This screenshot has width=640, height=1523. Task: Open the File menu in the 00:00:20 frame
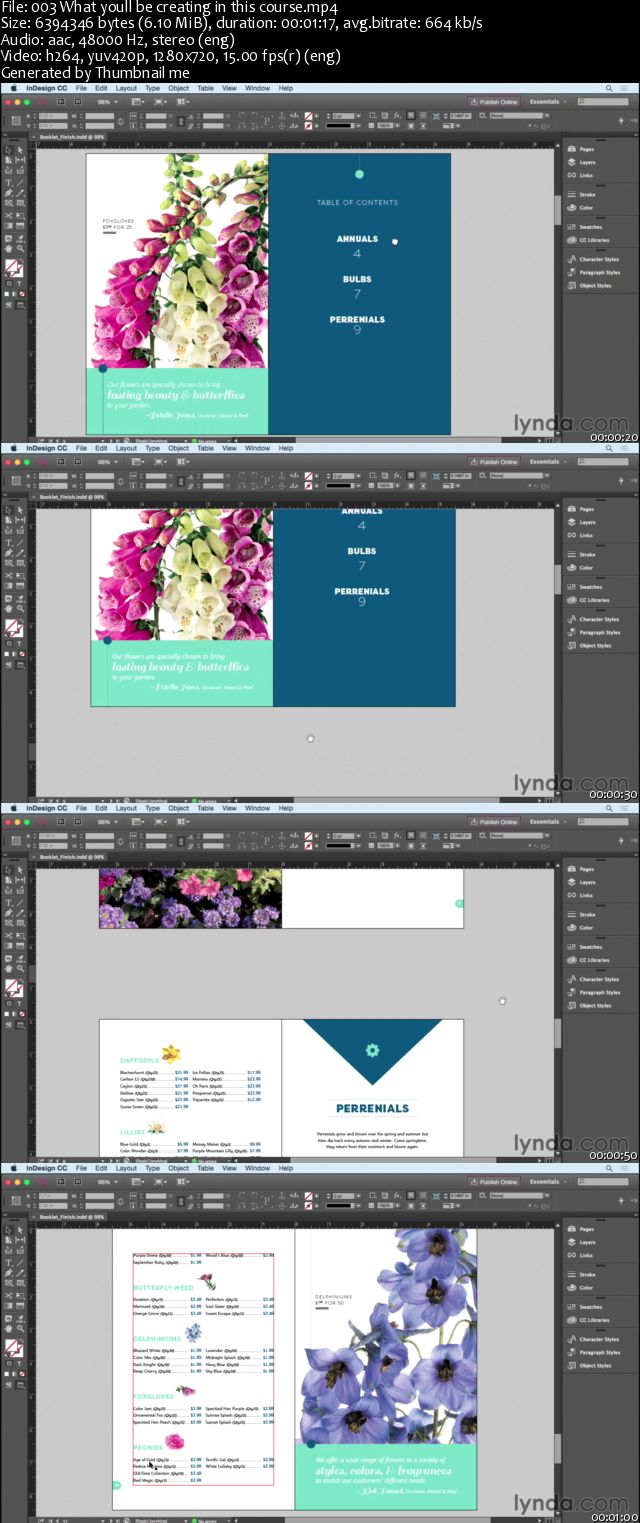81,88
